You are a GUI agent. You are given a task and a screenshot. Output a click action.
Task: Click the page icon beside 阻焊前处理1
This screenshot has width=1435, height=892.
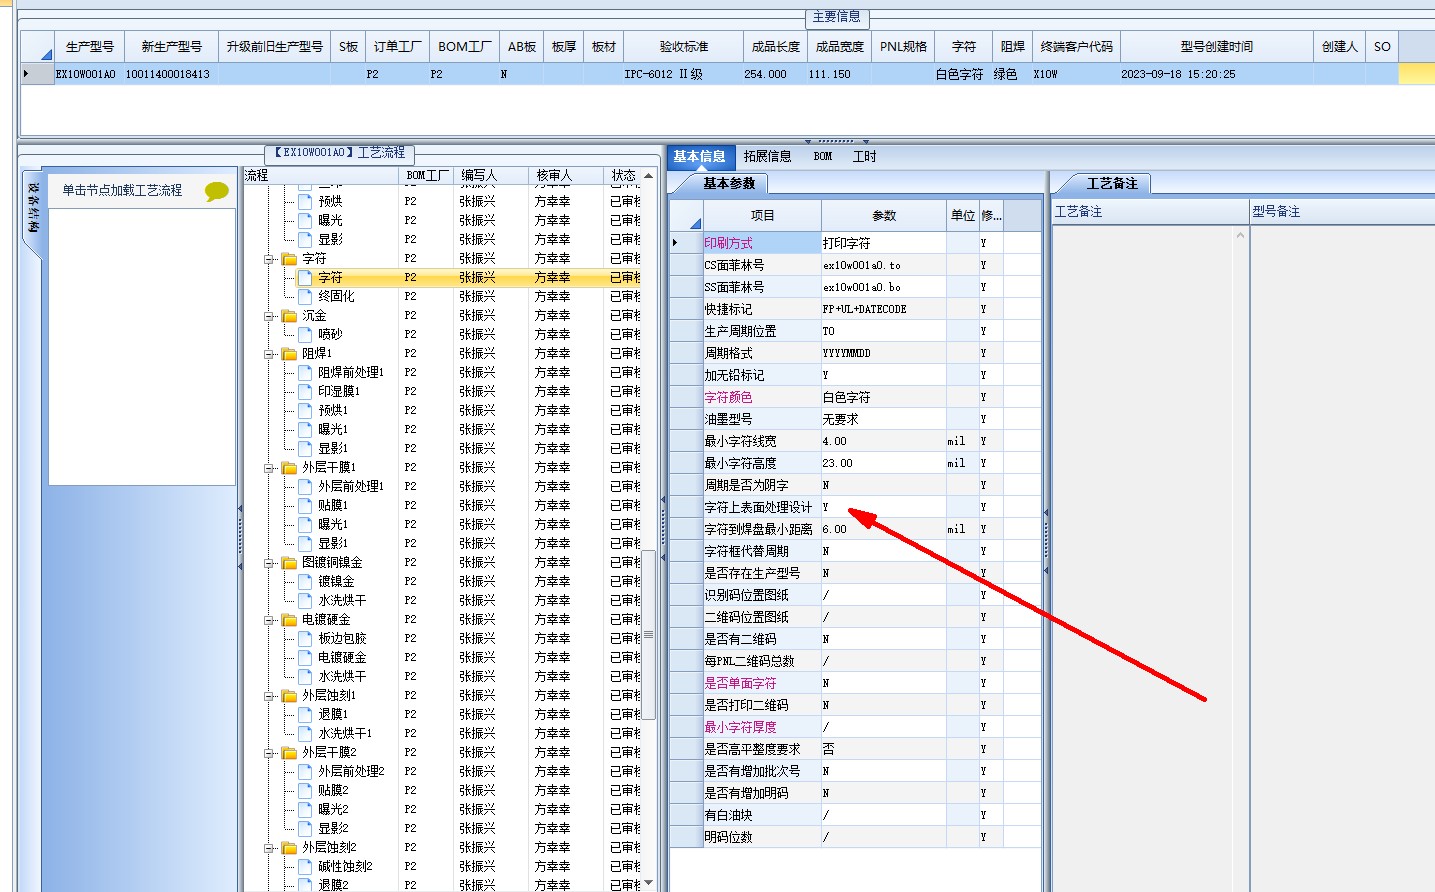point(305,373)
